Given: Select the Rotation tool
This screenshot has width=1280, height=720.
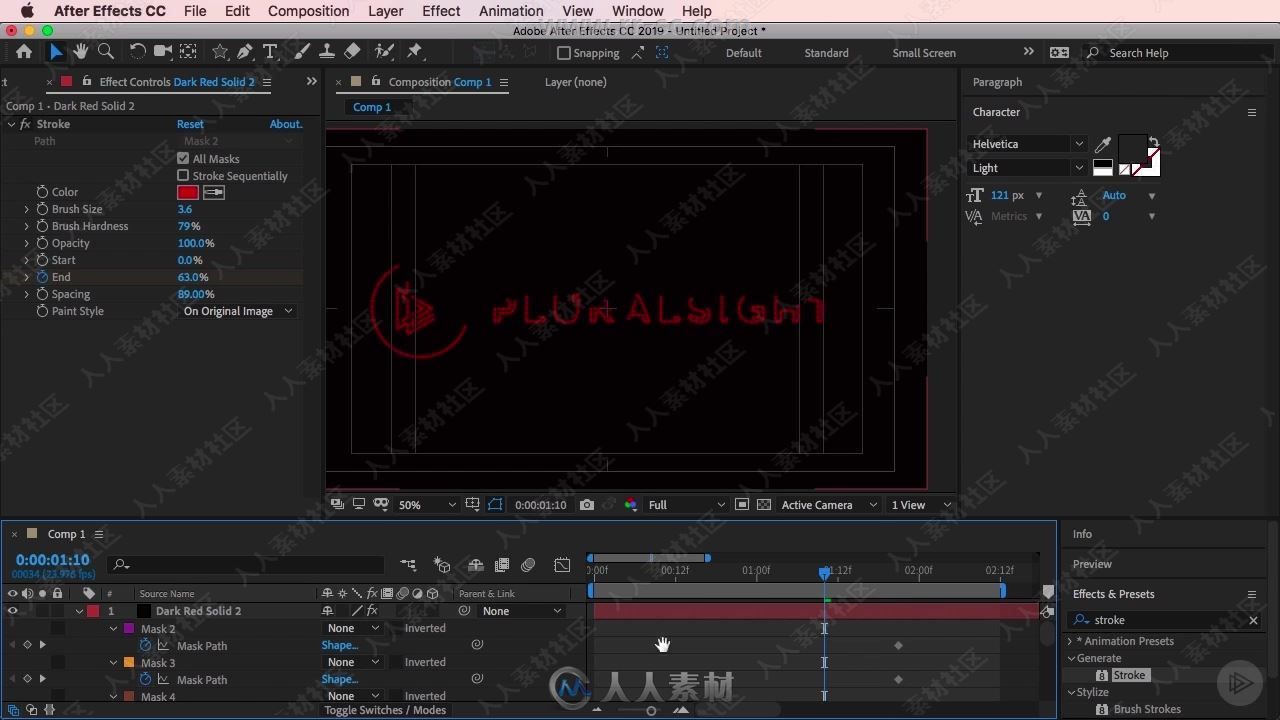Looking at the screenshot, I should pos(137,52).
